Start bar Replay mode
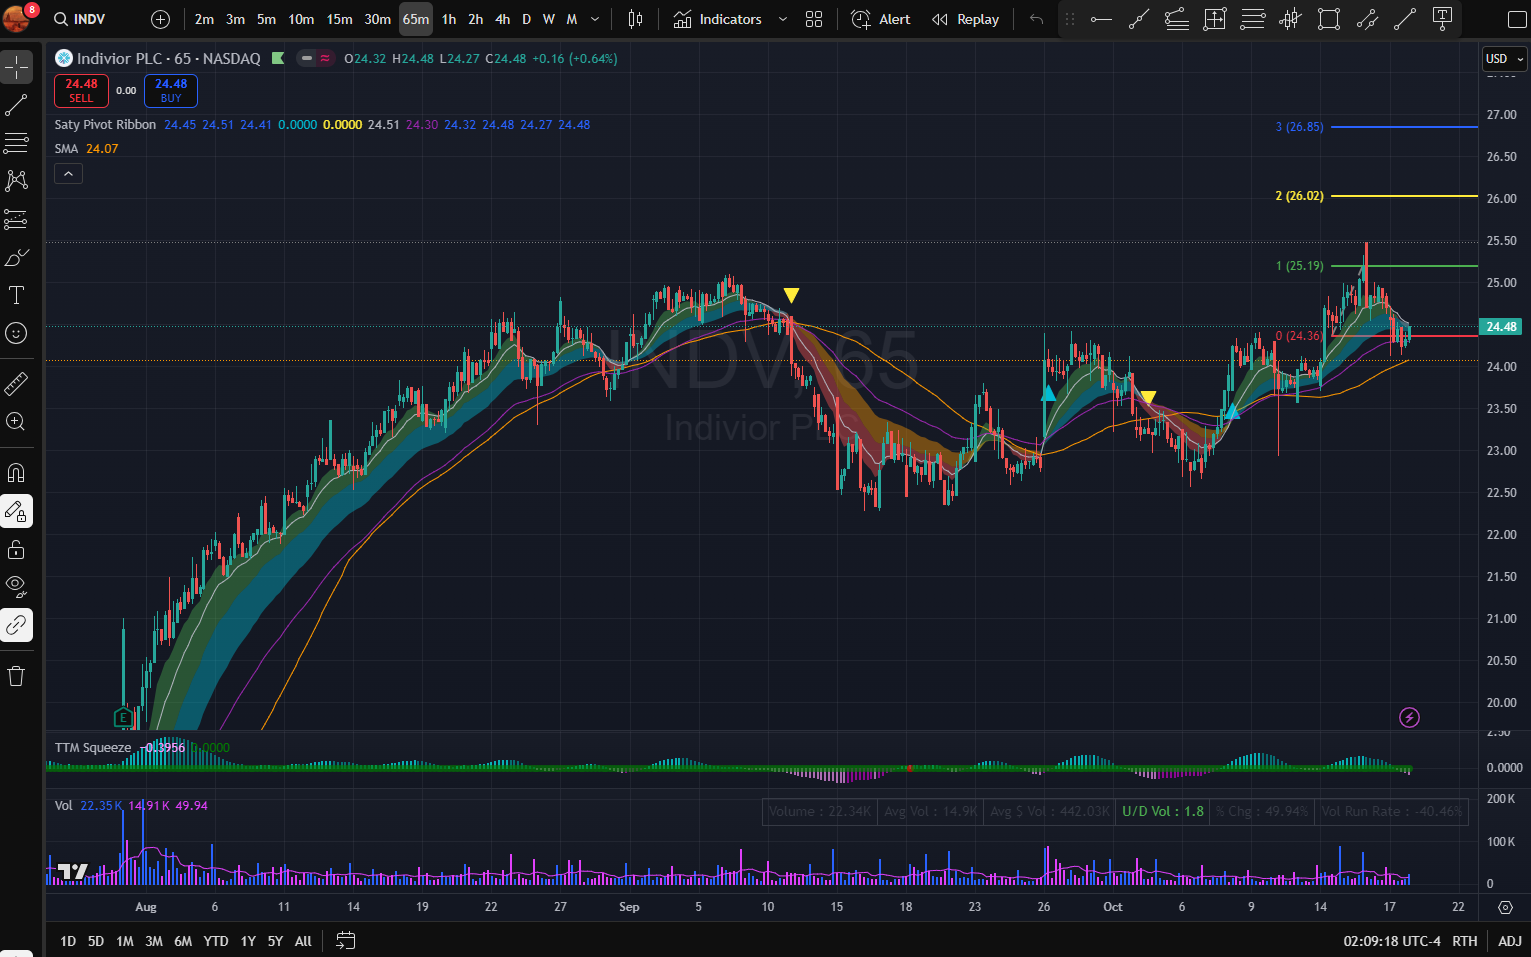 pyautogui.click(x=966, y=19)
